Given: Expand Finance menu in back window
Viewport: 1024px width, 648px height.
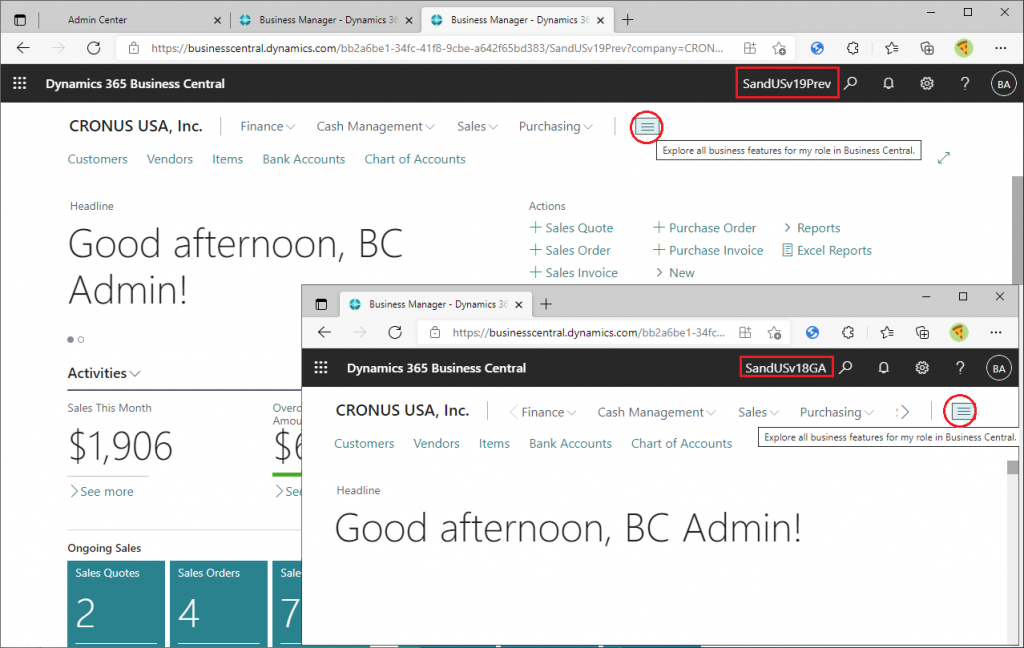Looking at the screenshot, I should click(267, 126).
